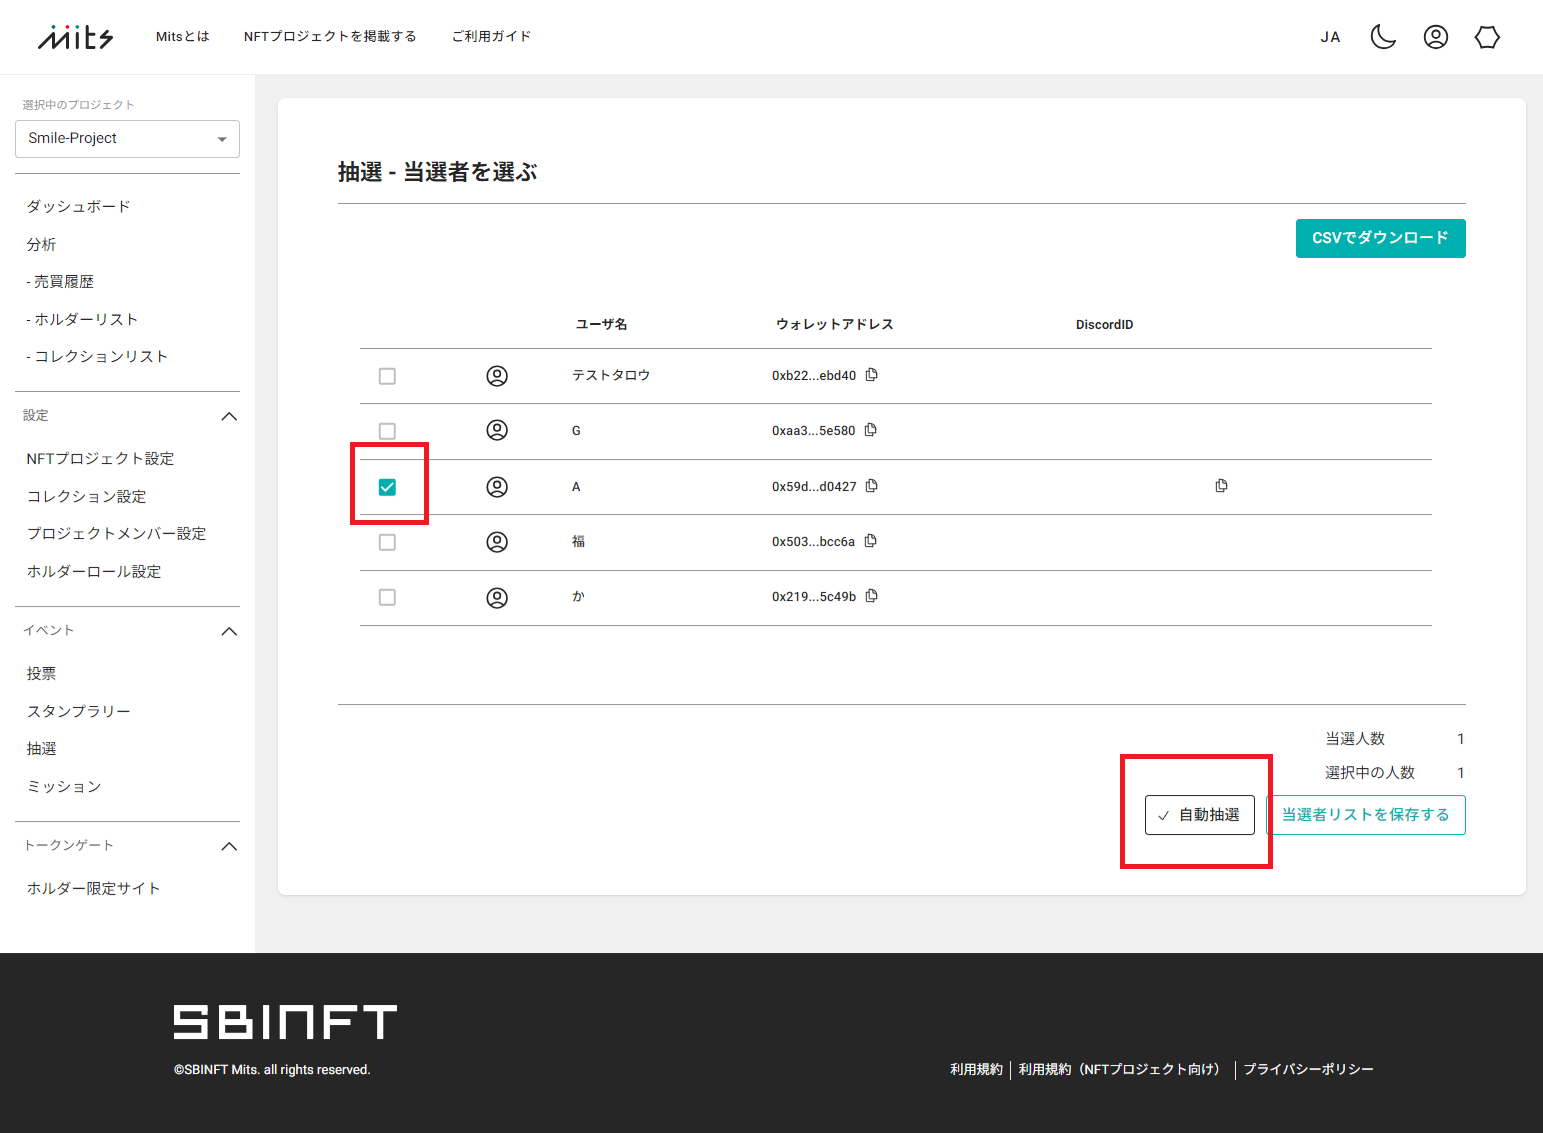Copy wallet address 0xaa3...5e580
Image resolution: width=1543 pixels, height=1133 pixels.
point(871,430)
